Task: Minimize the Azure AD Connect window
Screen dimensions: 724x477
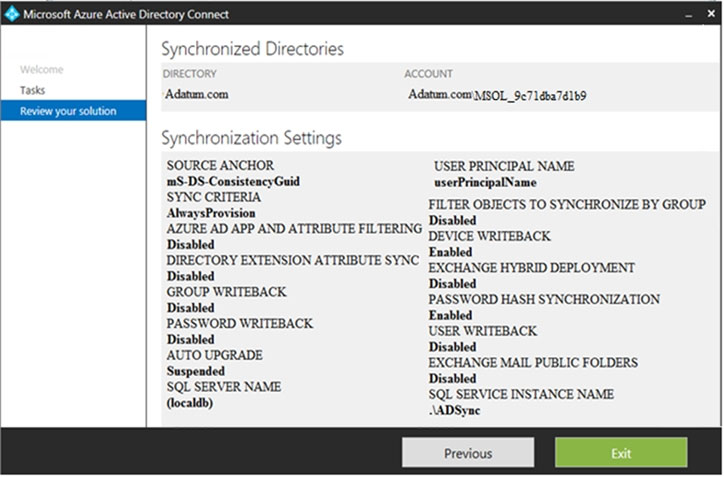Action: coord(688,15)
